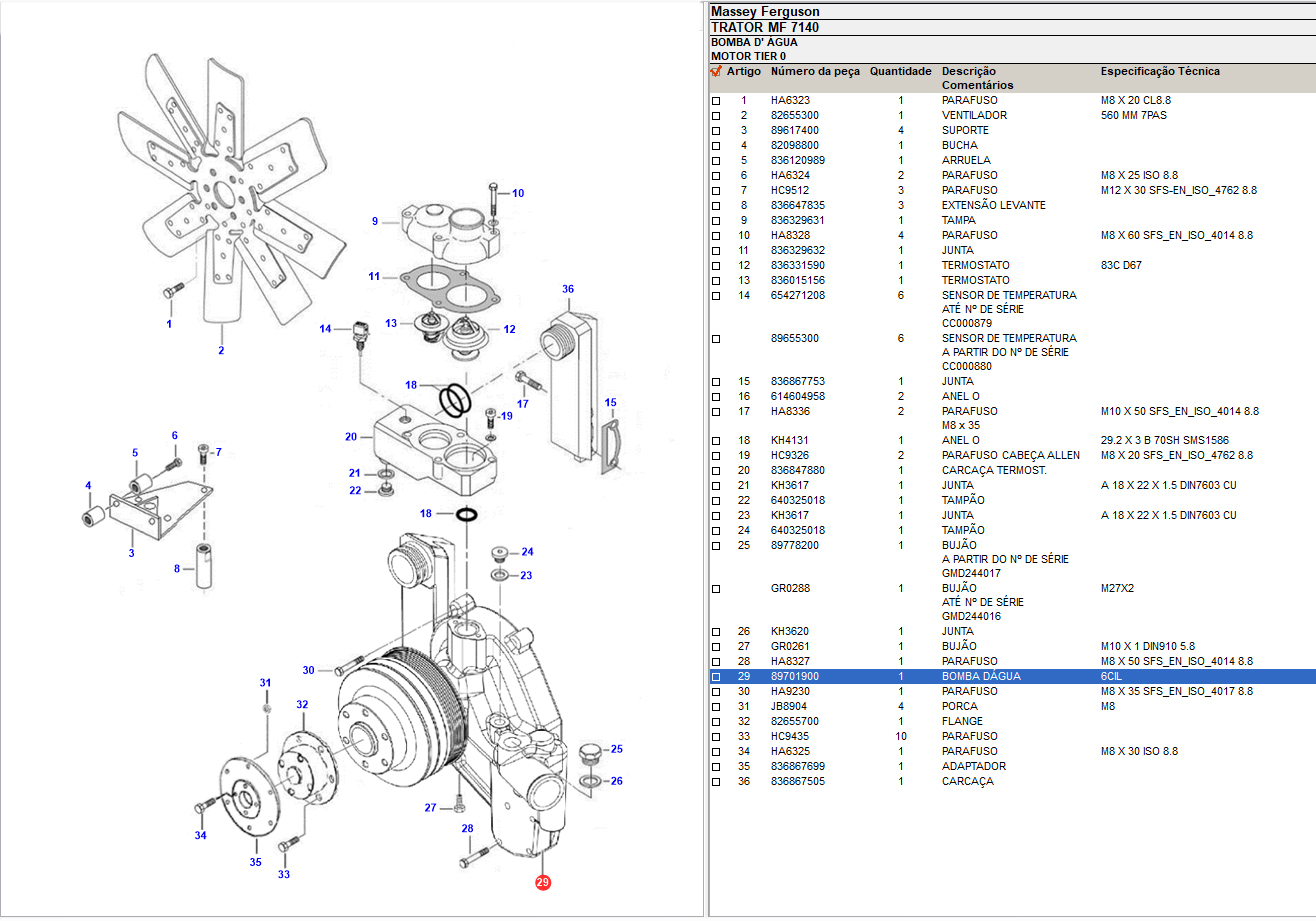This screenshot has height=921, width=1316.
Task: Check the box for item 1 HA6323
Action: (x=715, y=101)
